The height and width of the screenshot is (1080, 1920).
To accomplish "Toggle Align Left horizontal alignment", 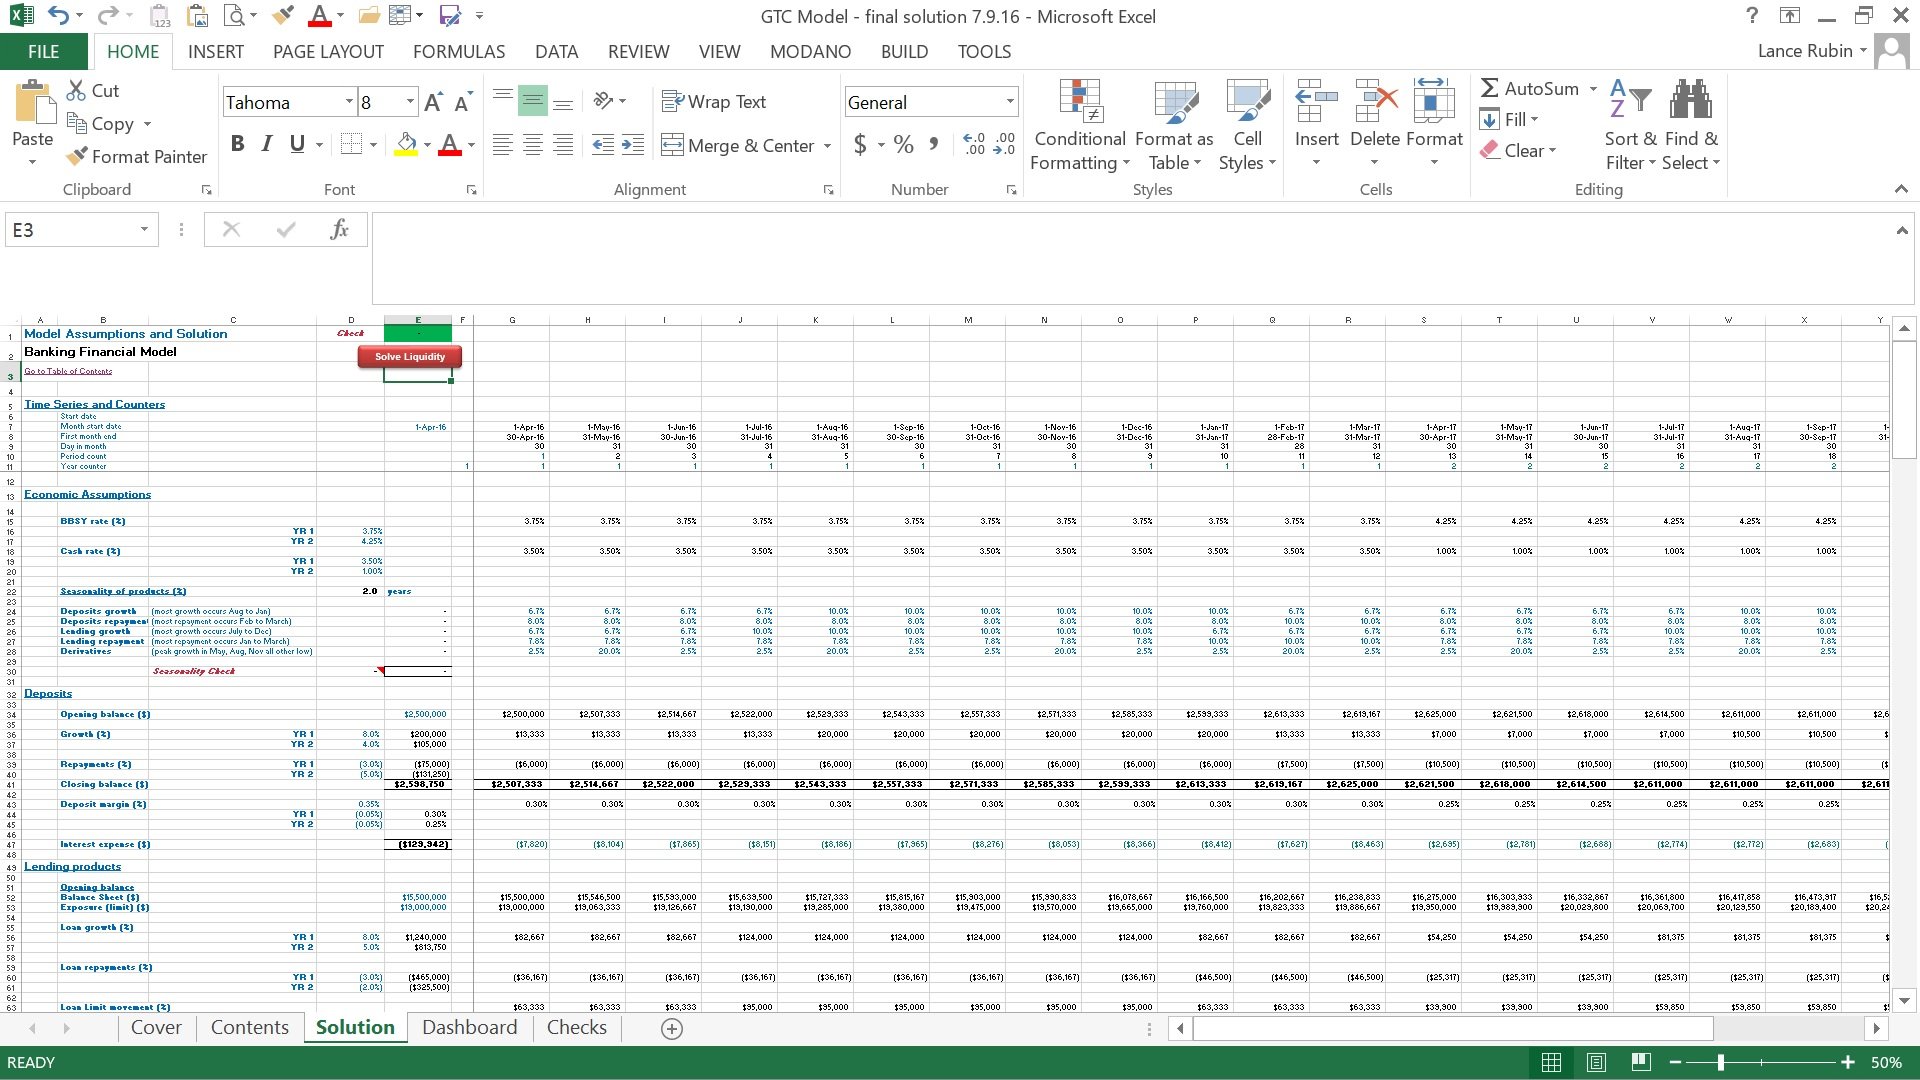I will point(503,145).
